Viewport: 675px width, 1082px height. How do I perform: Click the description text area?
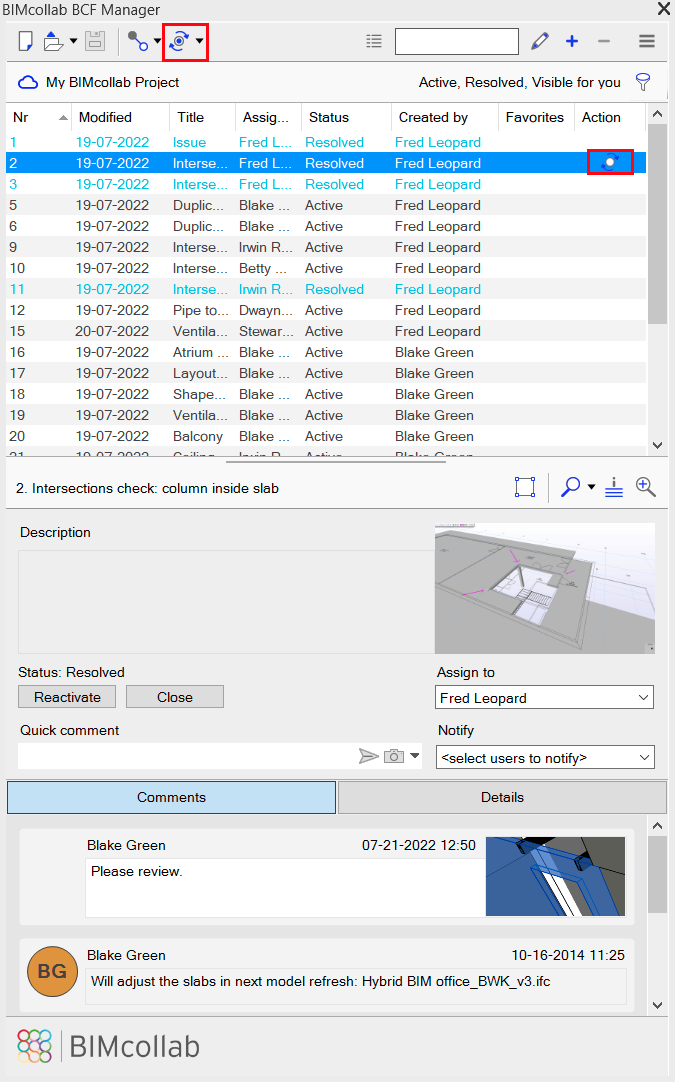click(x=226, y=602)
